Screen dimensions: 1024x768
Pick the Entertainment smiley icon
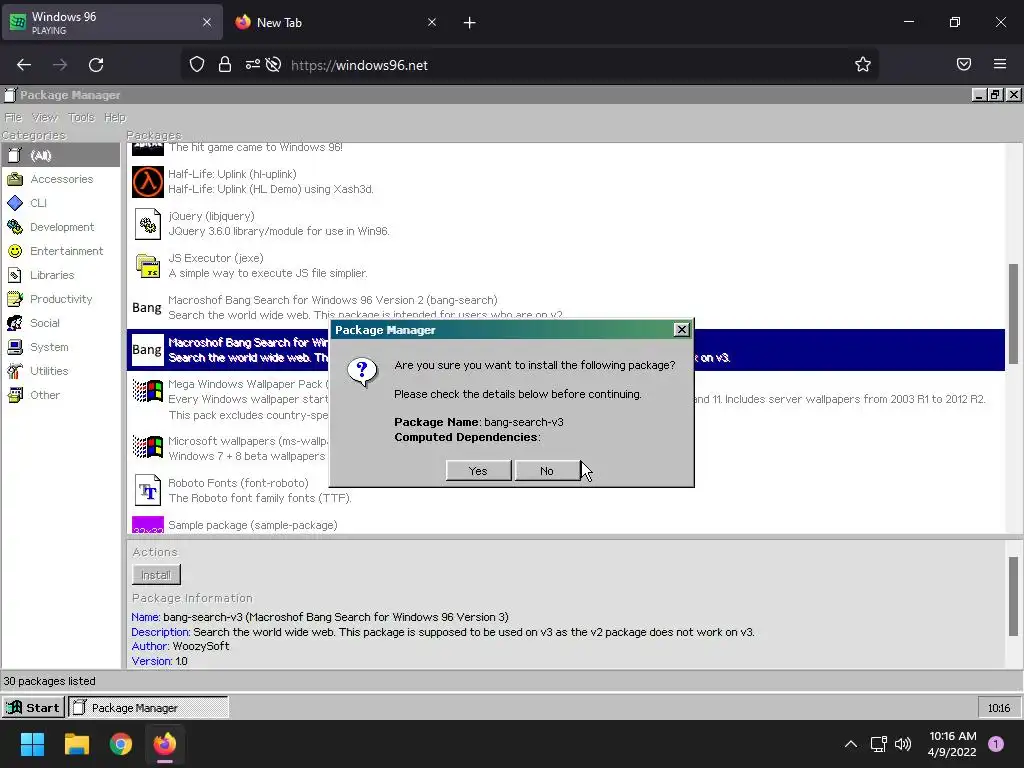click(14, 251)
